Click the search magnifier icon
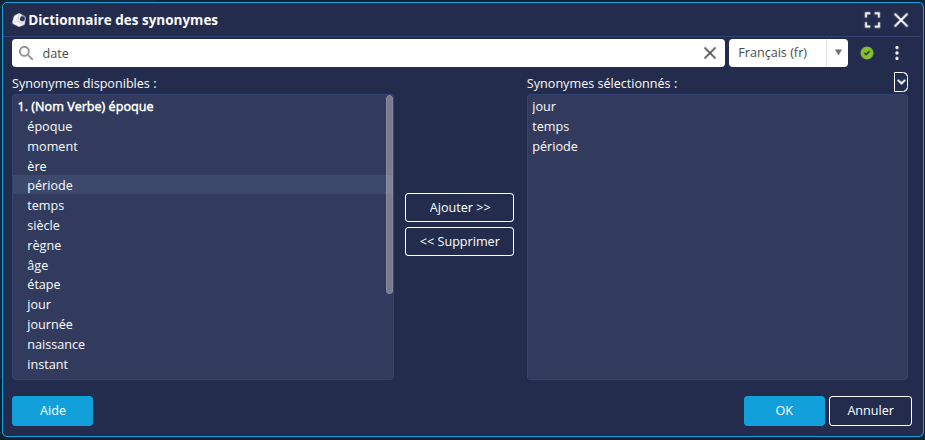Screen dimensions: 925x440 click(26, 53)
